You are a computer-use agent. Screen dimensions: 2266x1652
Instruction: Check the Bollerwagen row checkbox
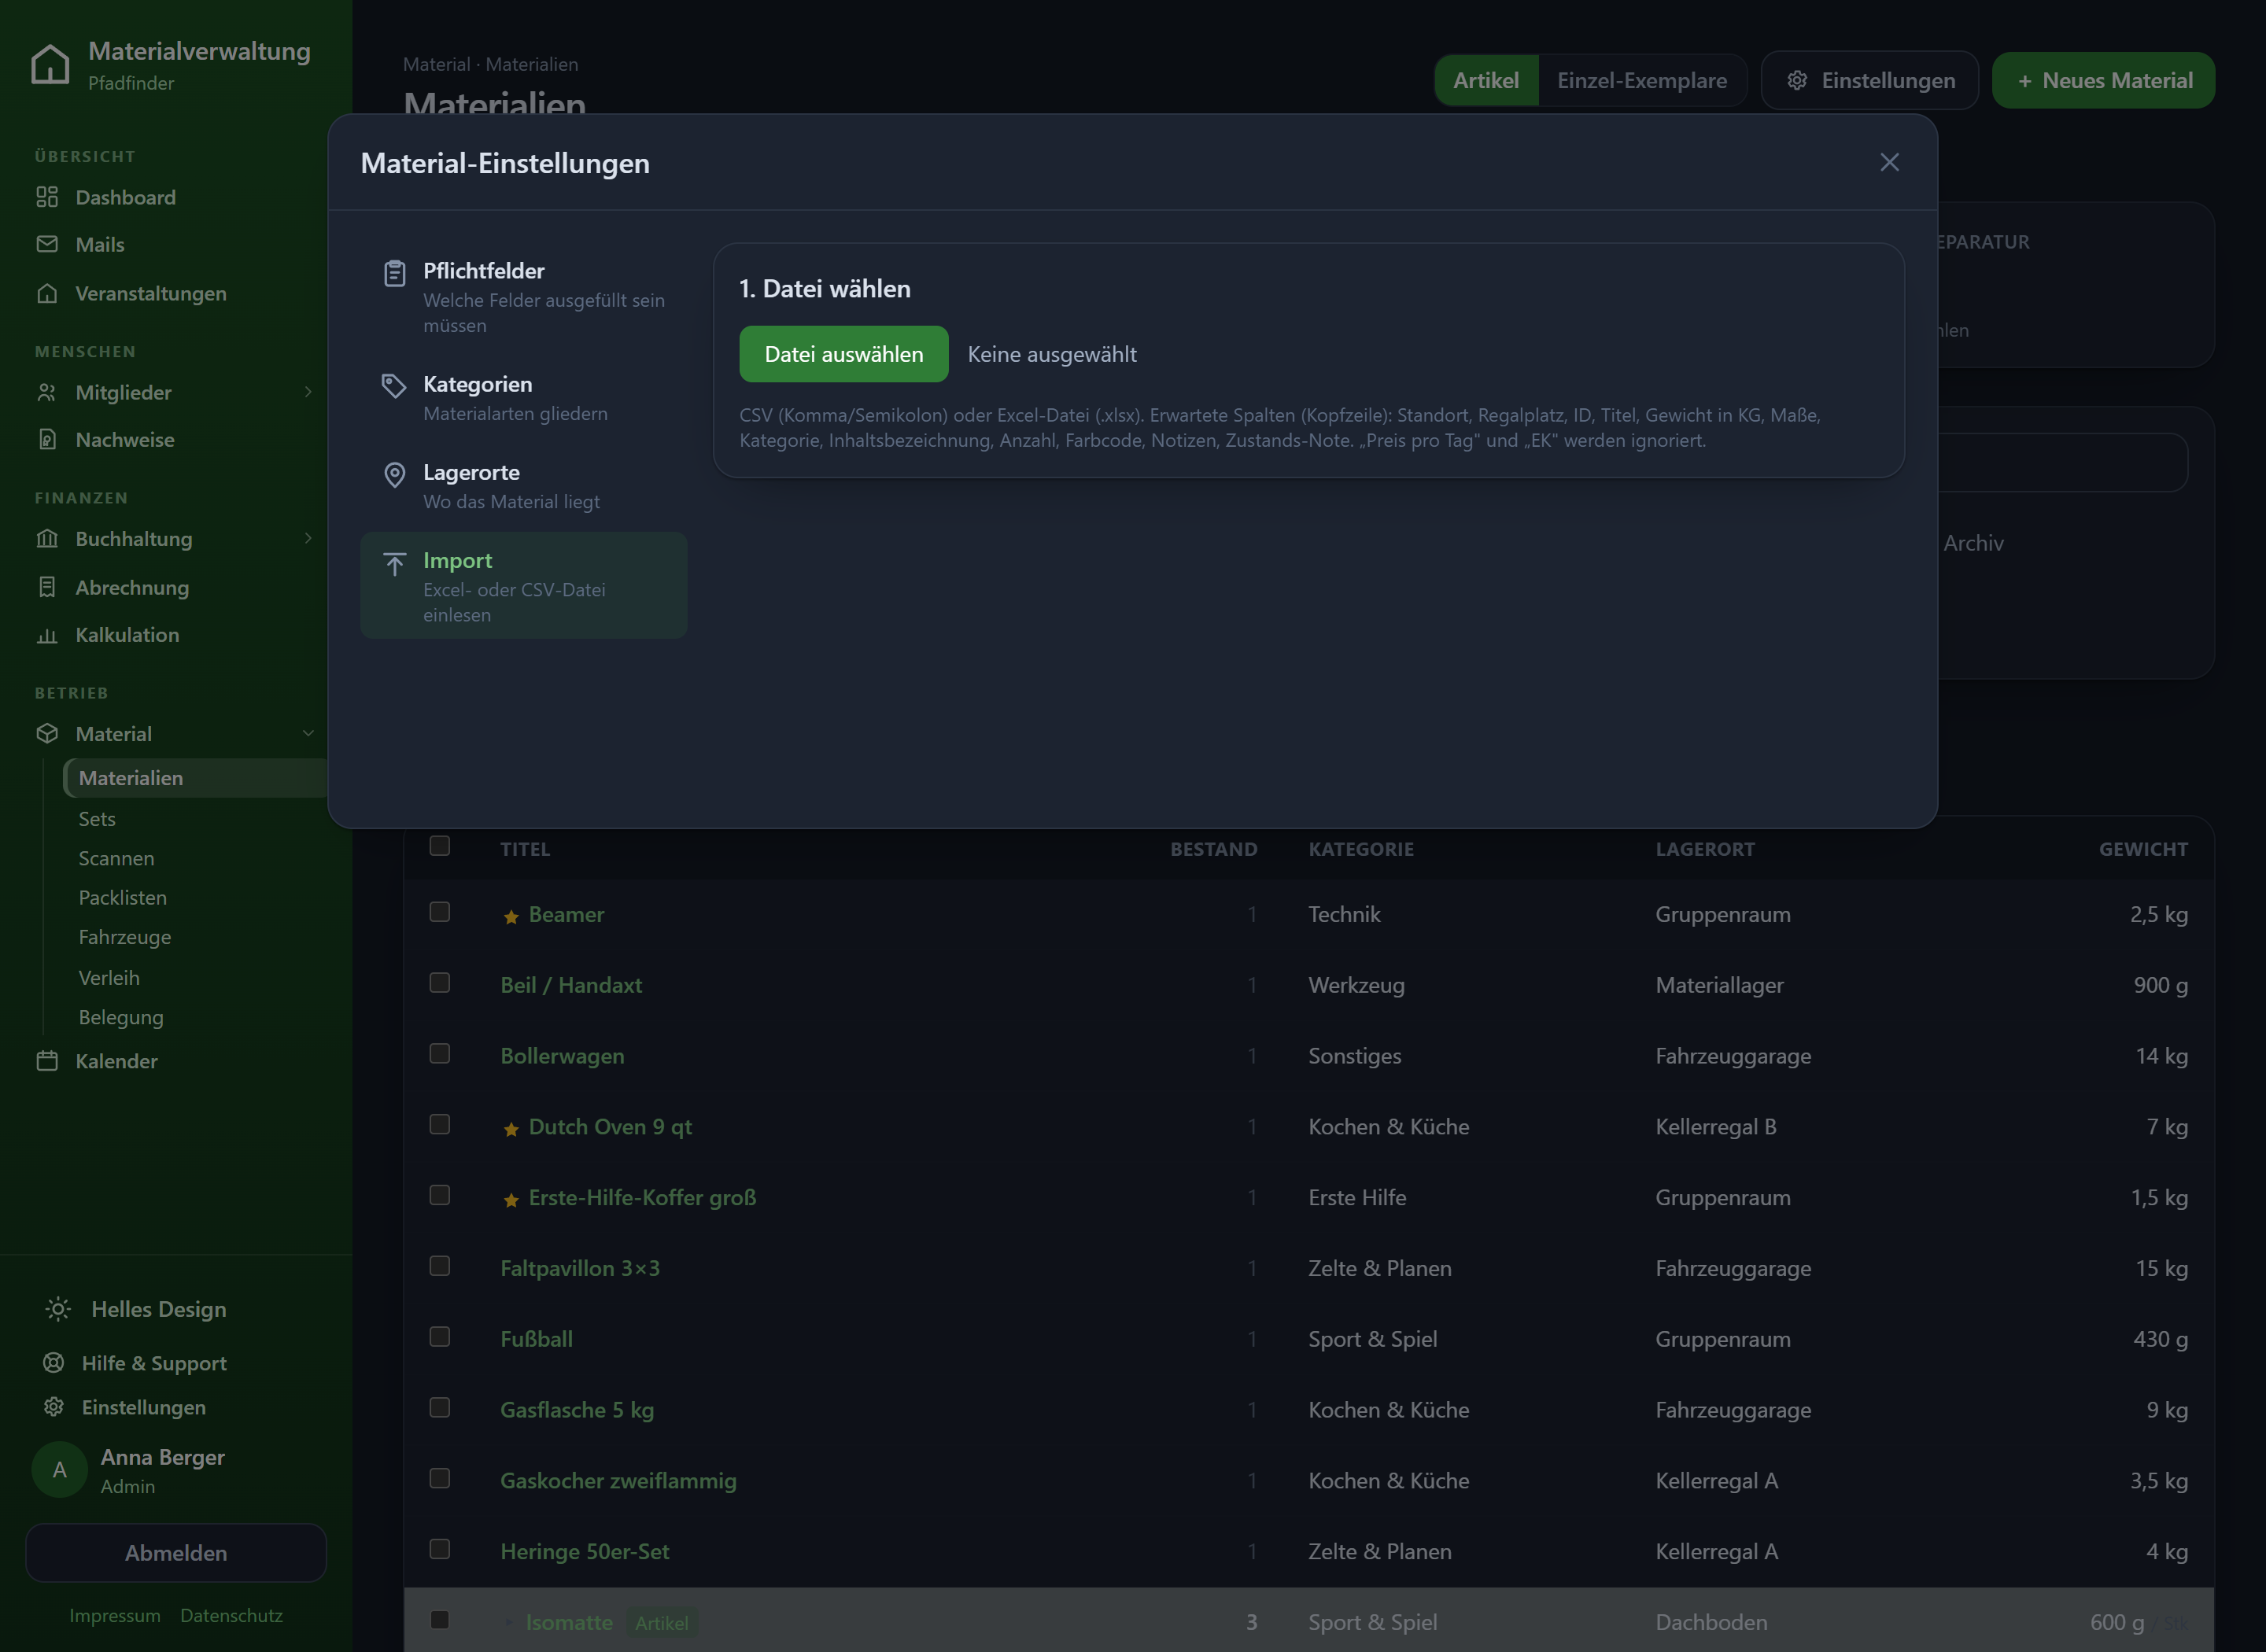point(439,1053)
